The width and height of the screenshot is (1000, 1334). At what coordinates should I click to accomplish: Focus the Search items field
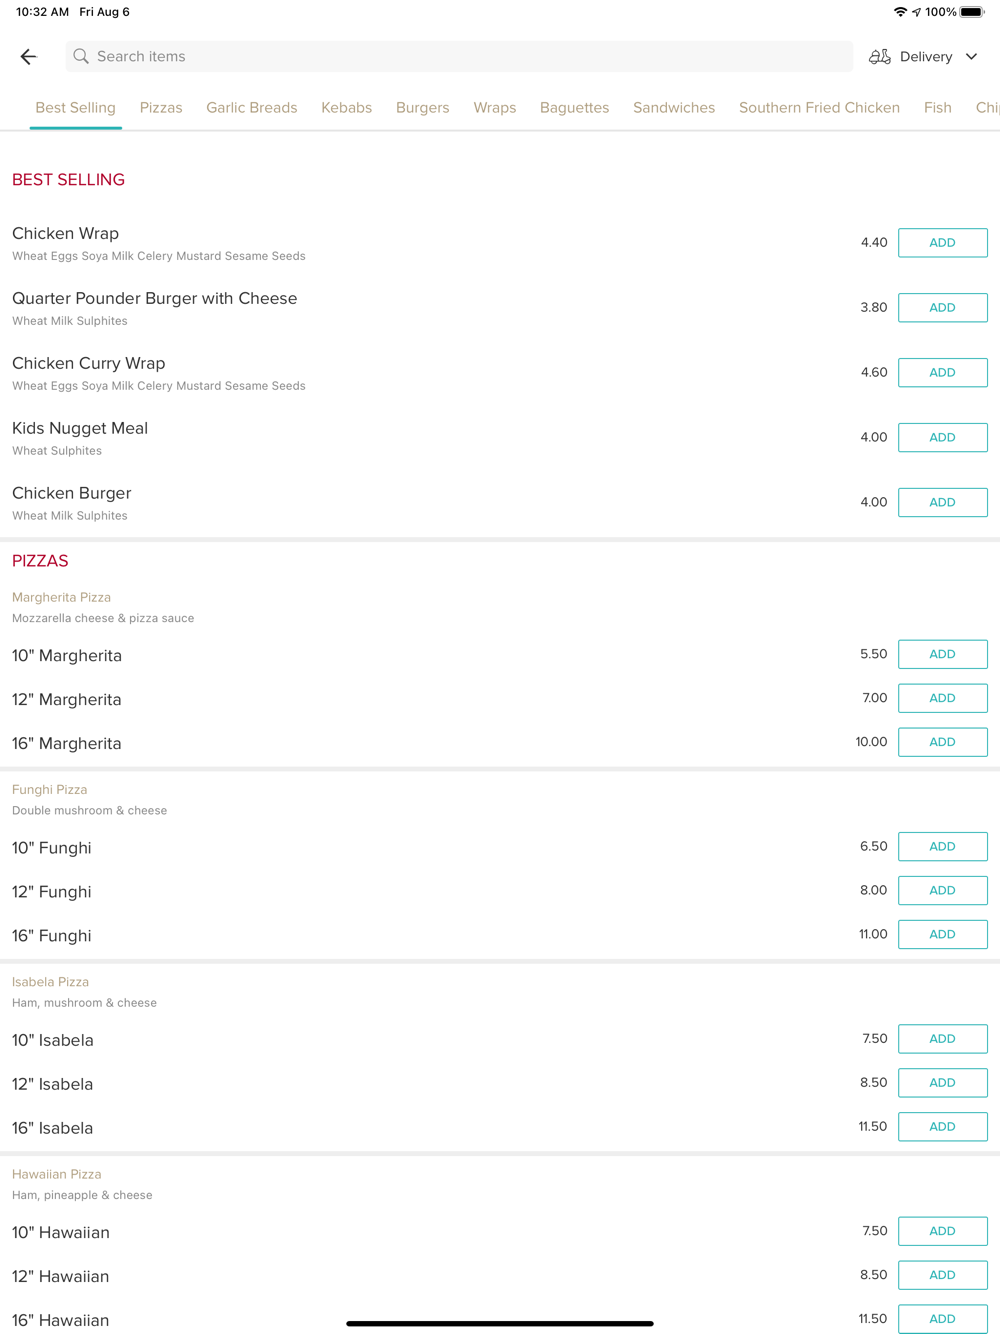click(x=460, y=57)
